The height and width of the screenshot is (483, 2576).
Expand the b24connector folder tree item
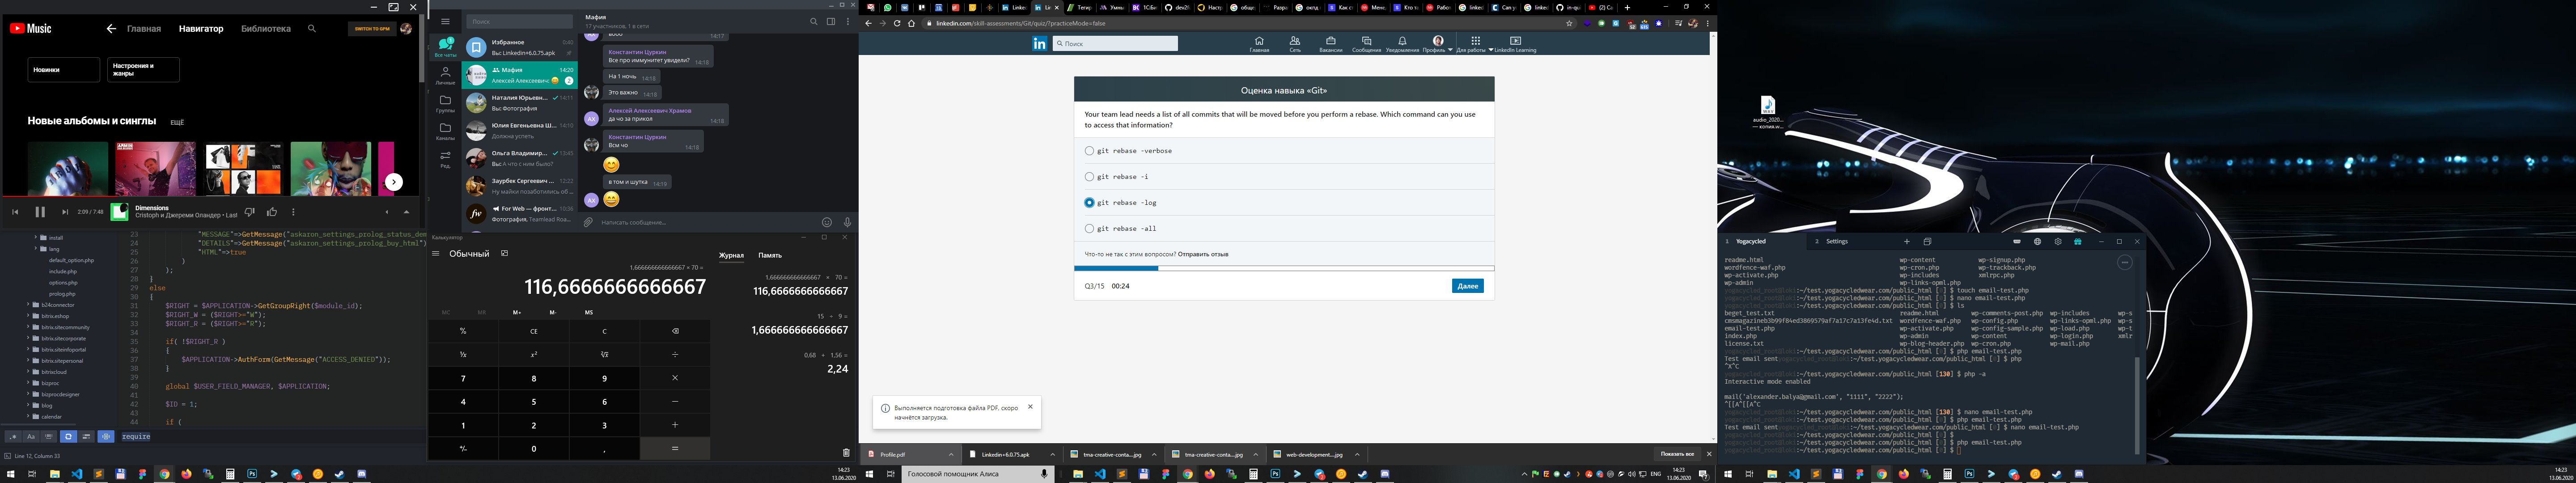28,305
